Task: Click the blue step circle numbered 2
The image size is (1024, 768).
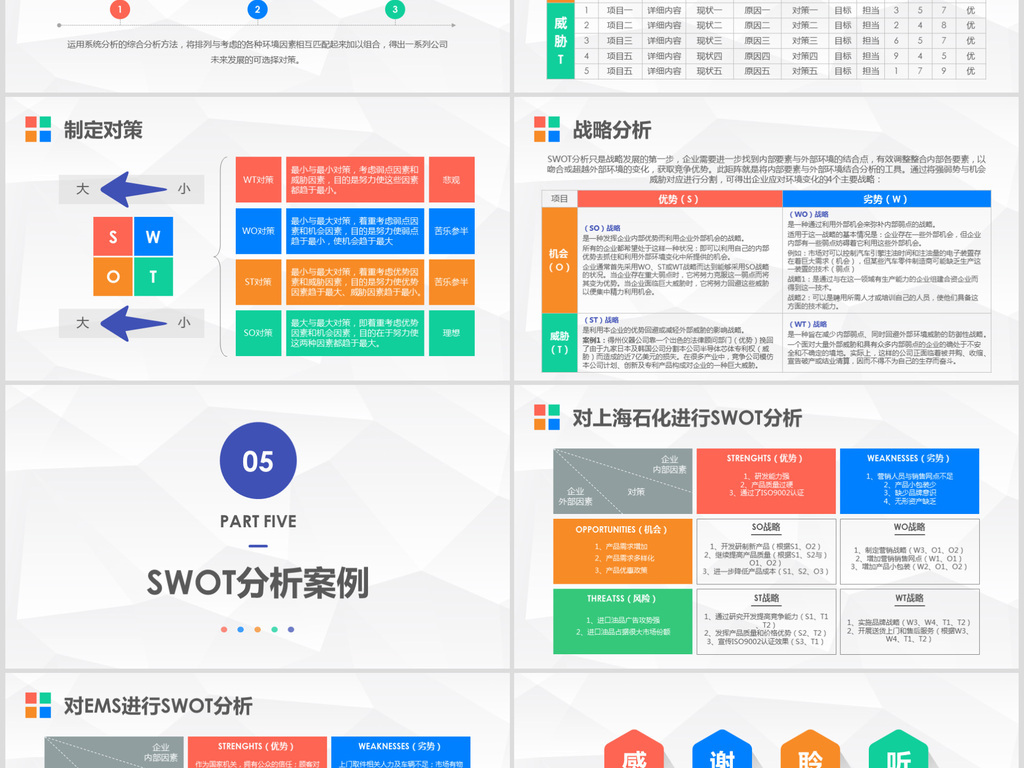Action: point(258,10)
